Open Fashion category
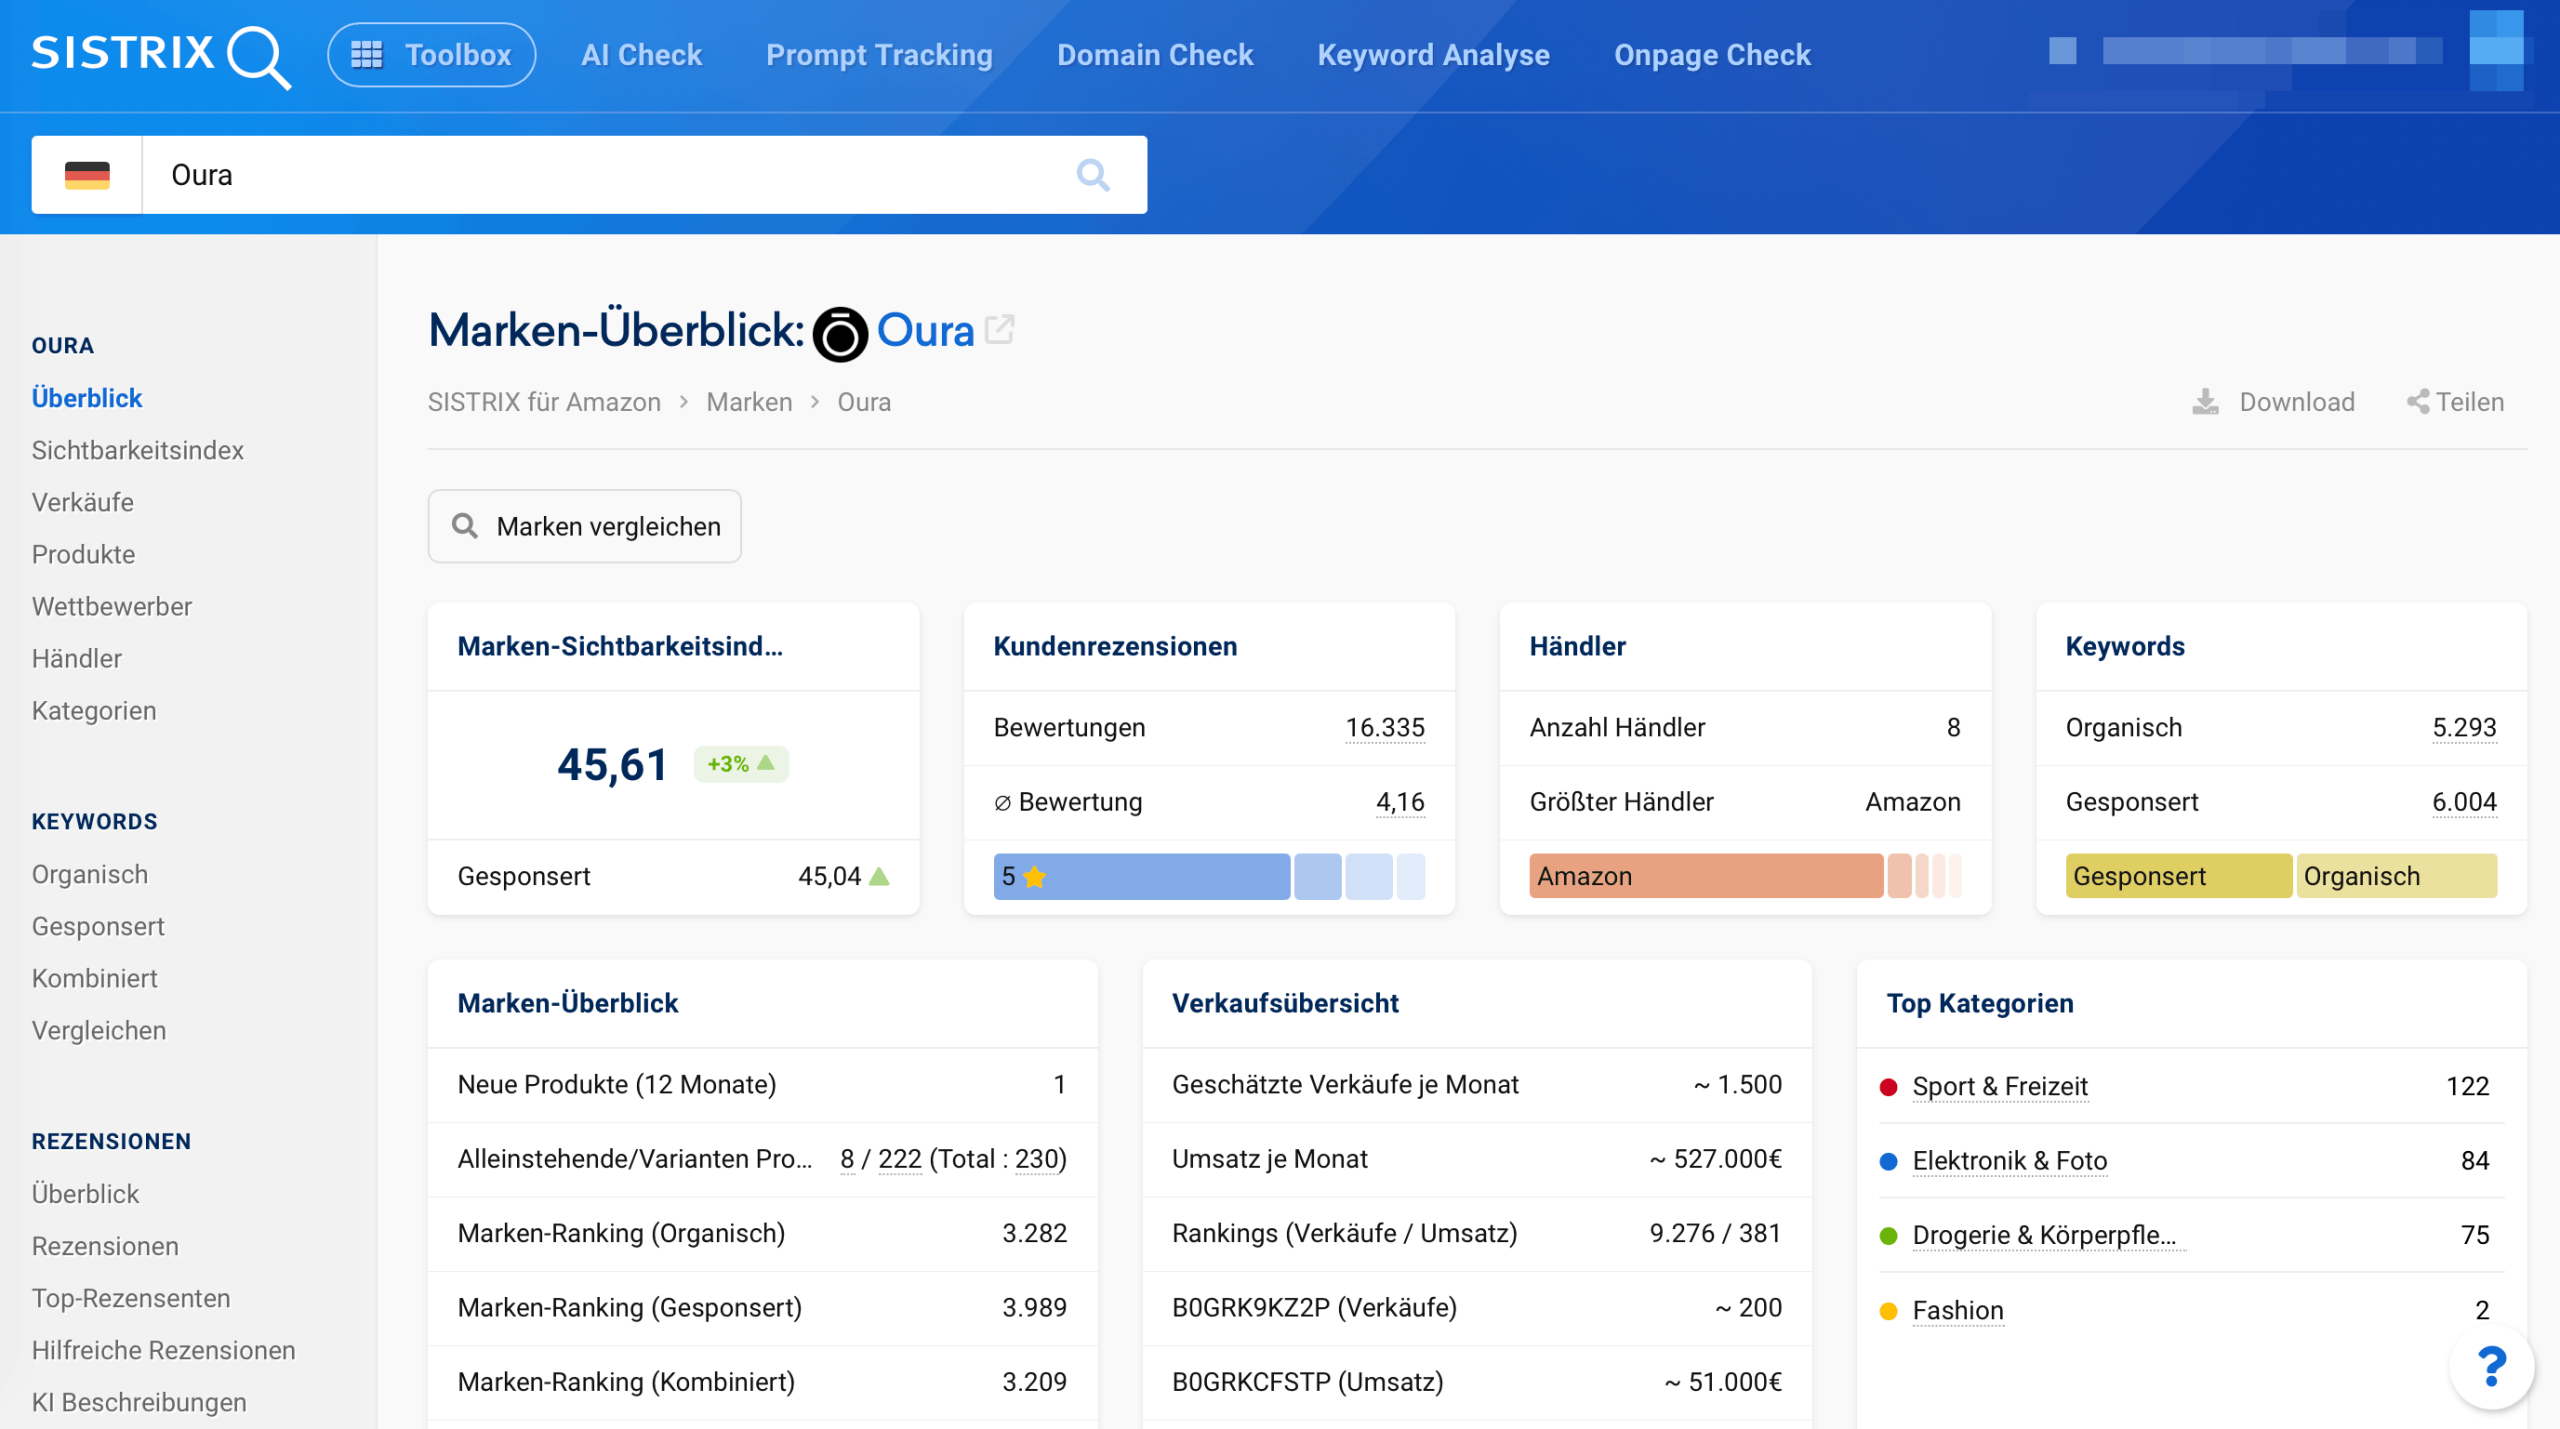The image size is (2560, 1429). point(1958,1311)
